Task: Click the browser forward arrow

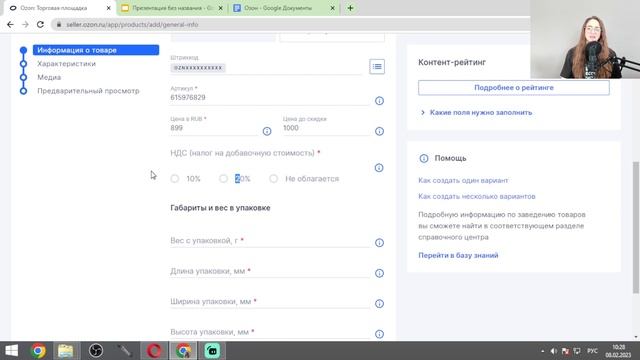Action: 25,24
